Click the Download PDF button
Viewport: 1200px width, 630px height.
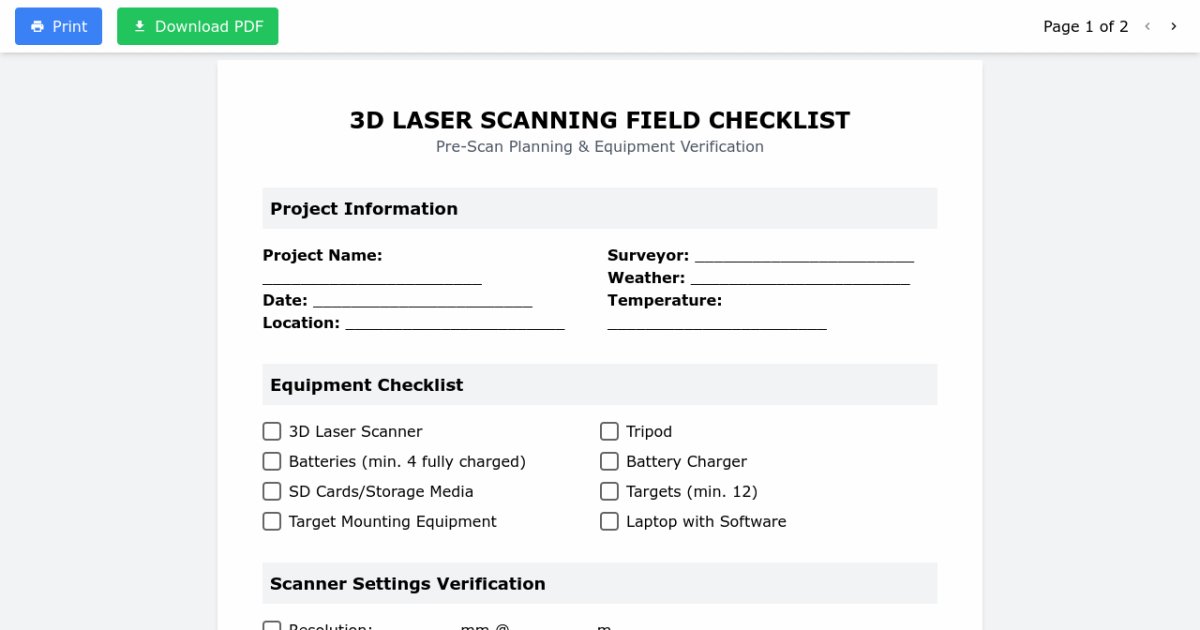point(197,27)
